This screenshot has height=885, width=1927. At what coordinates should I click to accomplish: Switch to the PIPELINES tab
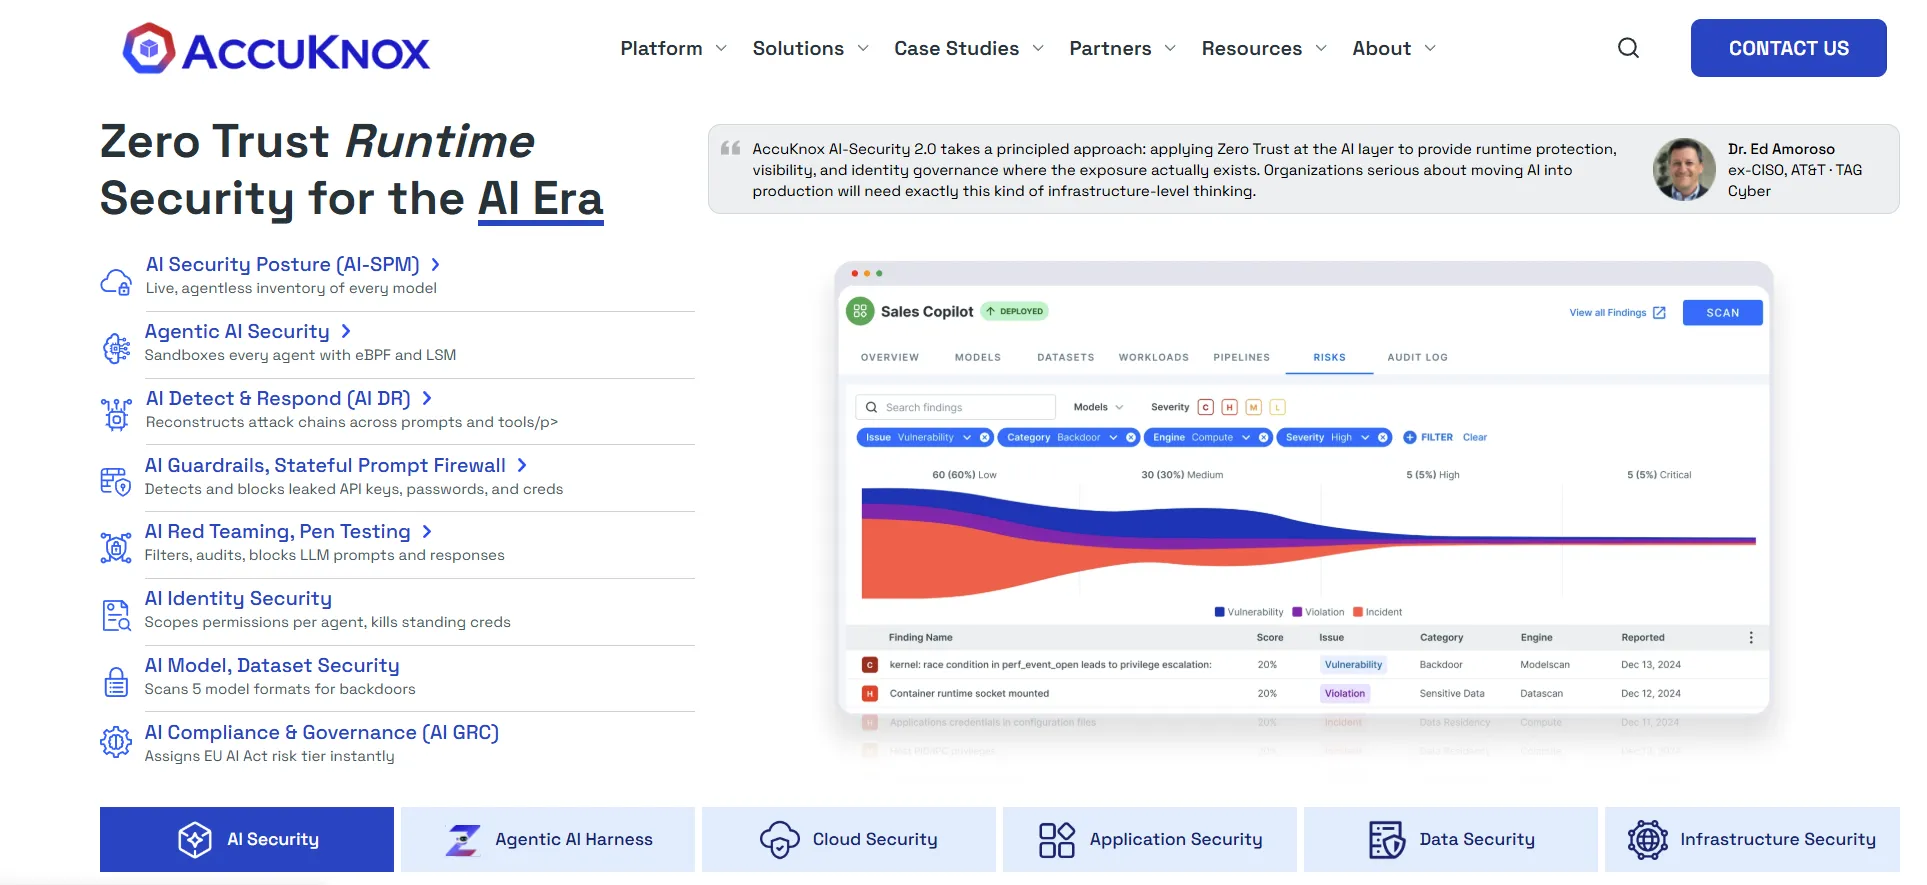point(1242,357)
